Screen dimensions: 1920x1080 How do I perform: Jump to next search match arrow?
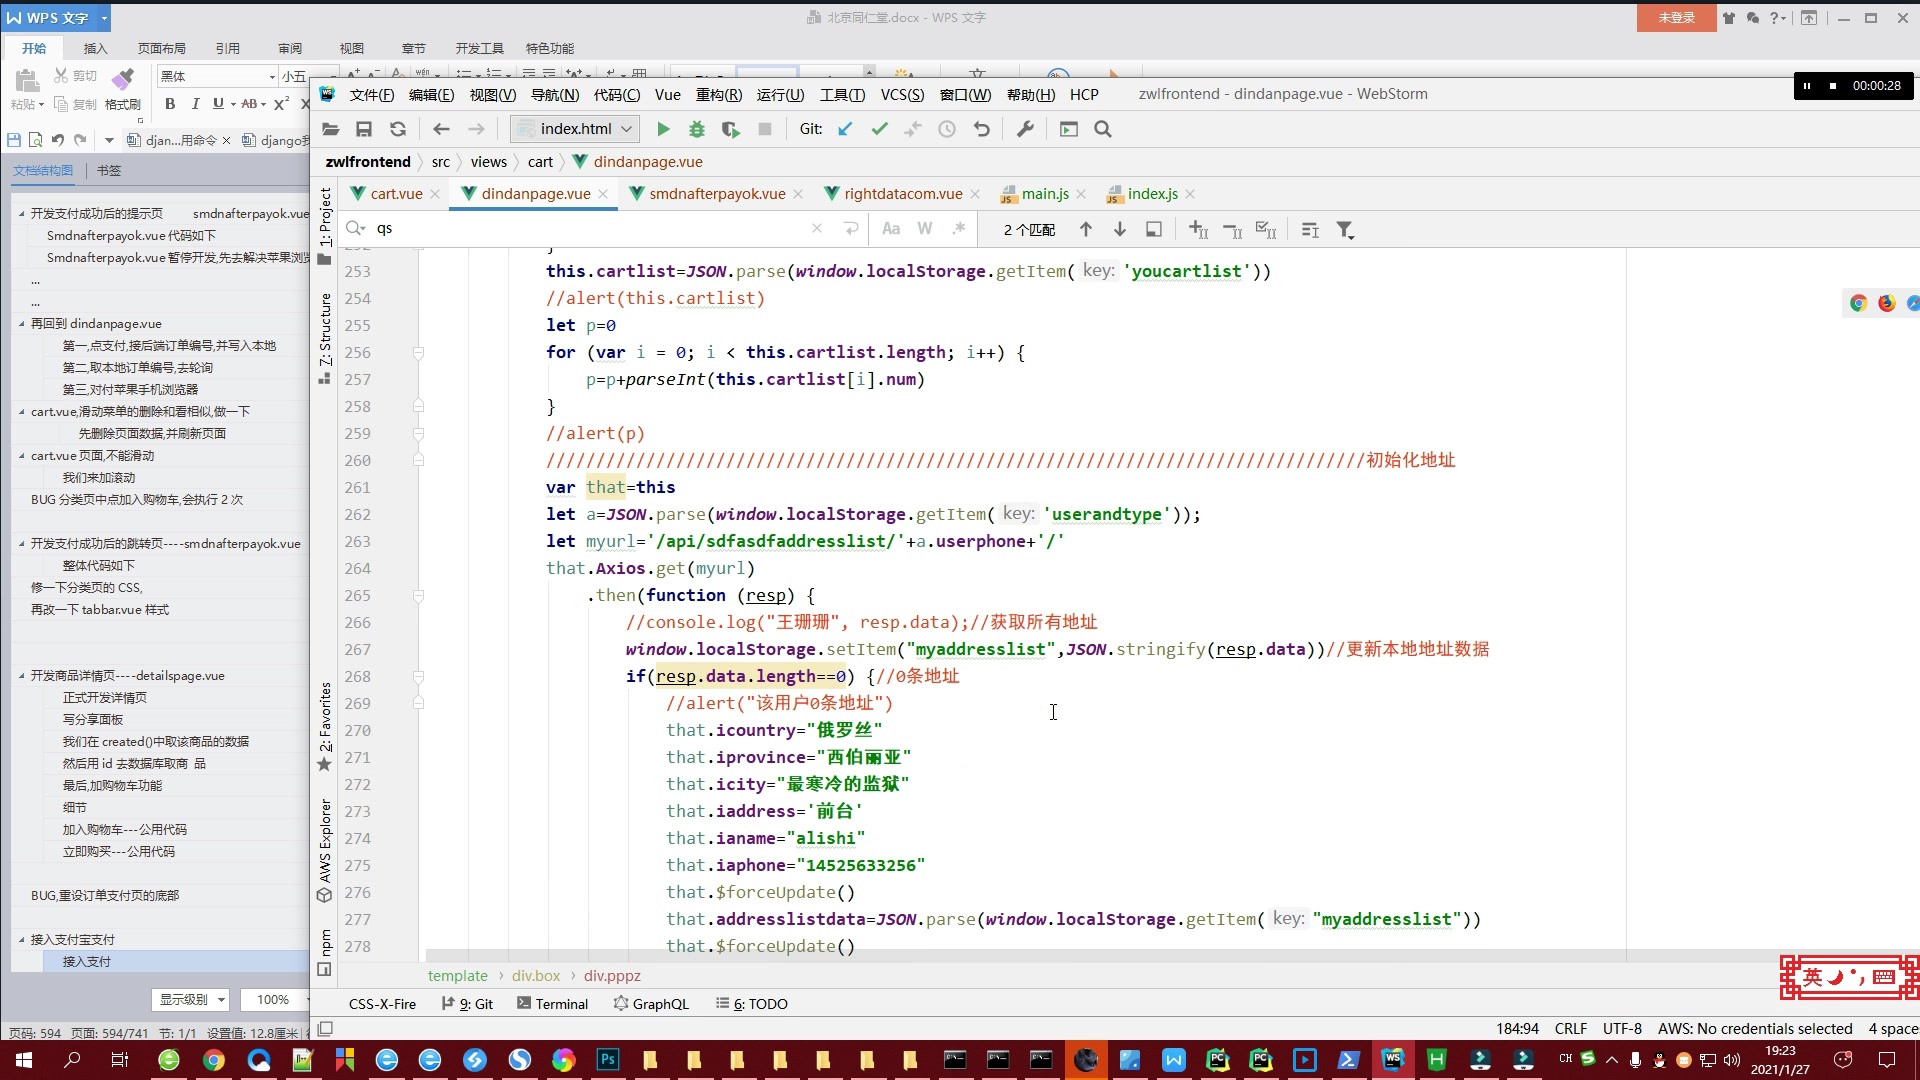pyautogui.click(x=1120, y=230)
